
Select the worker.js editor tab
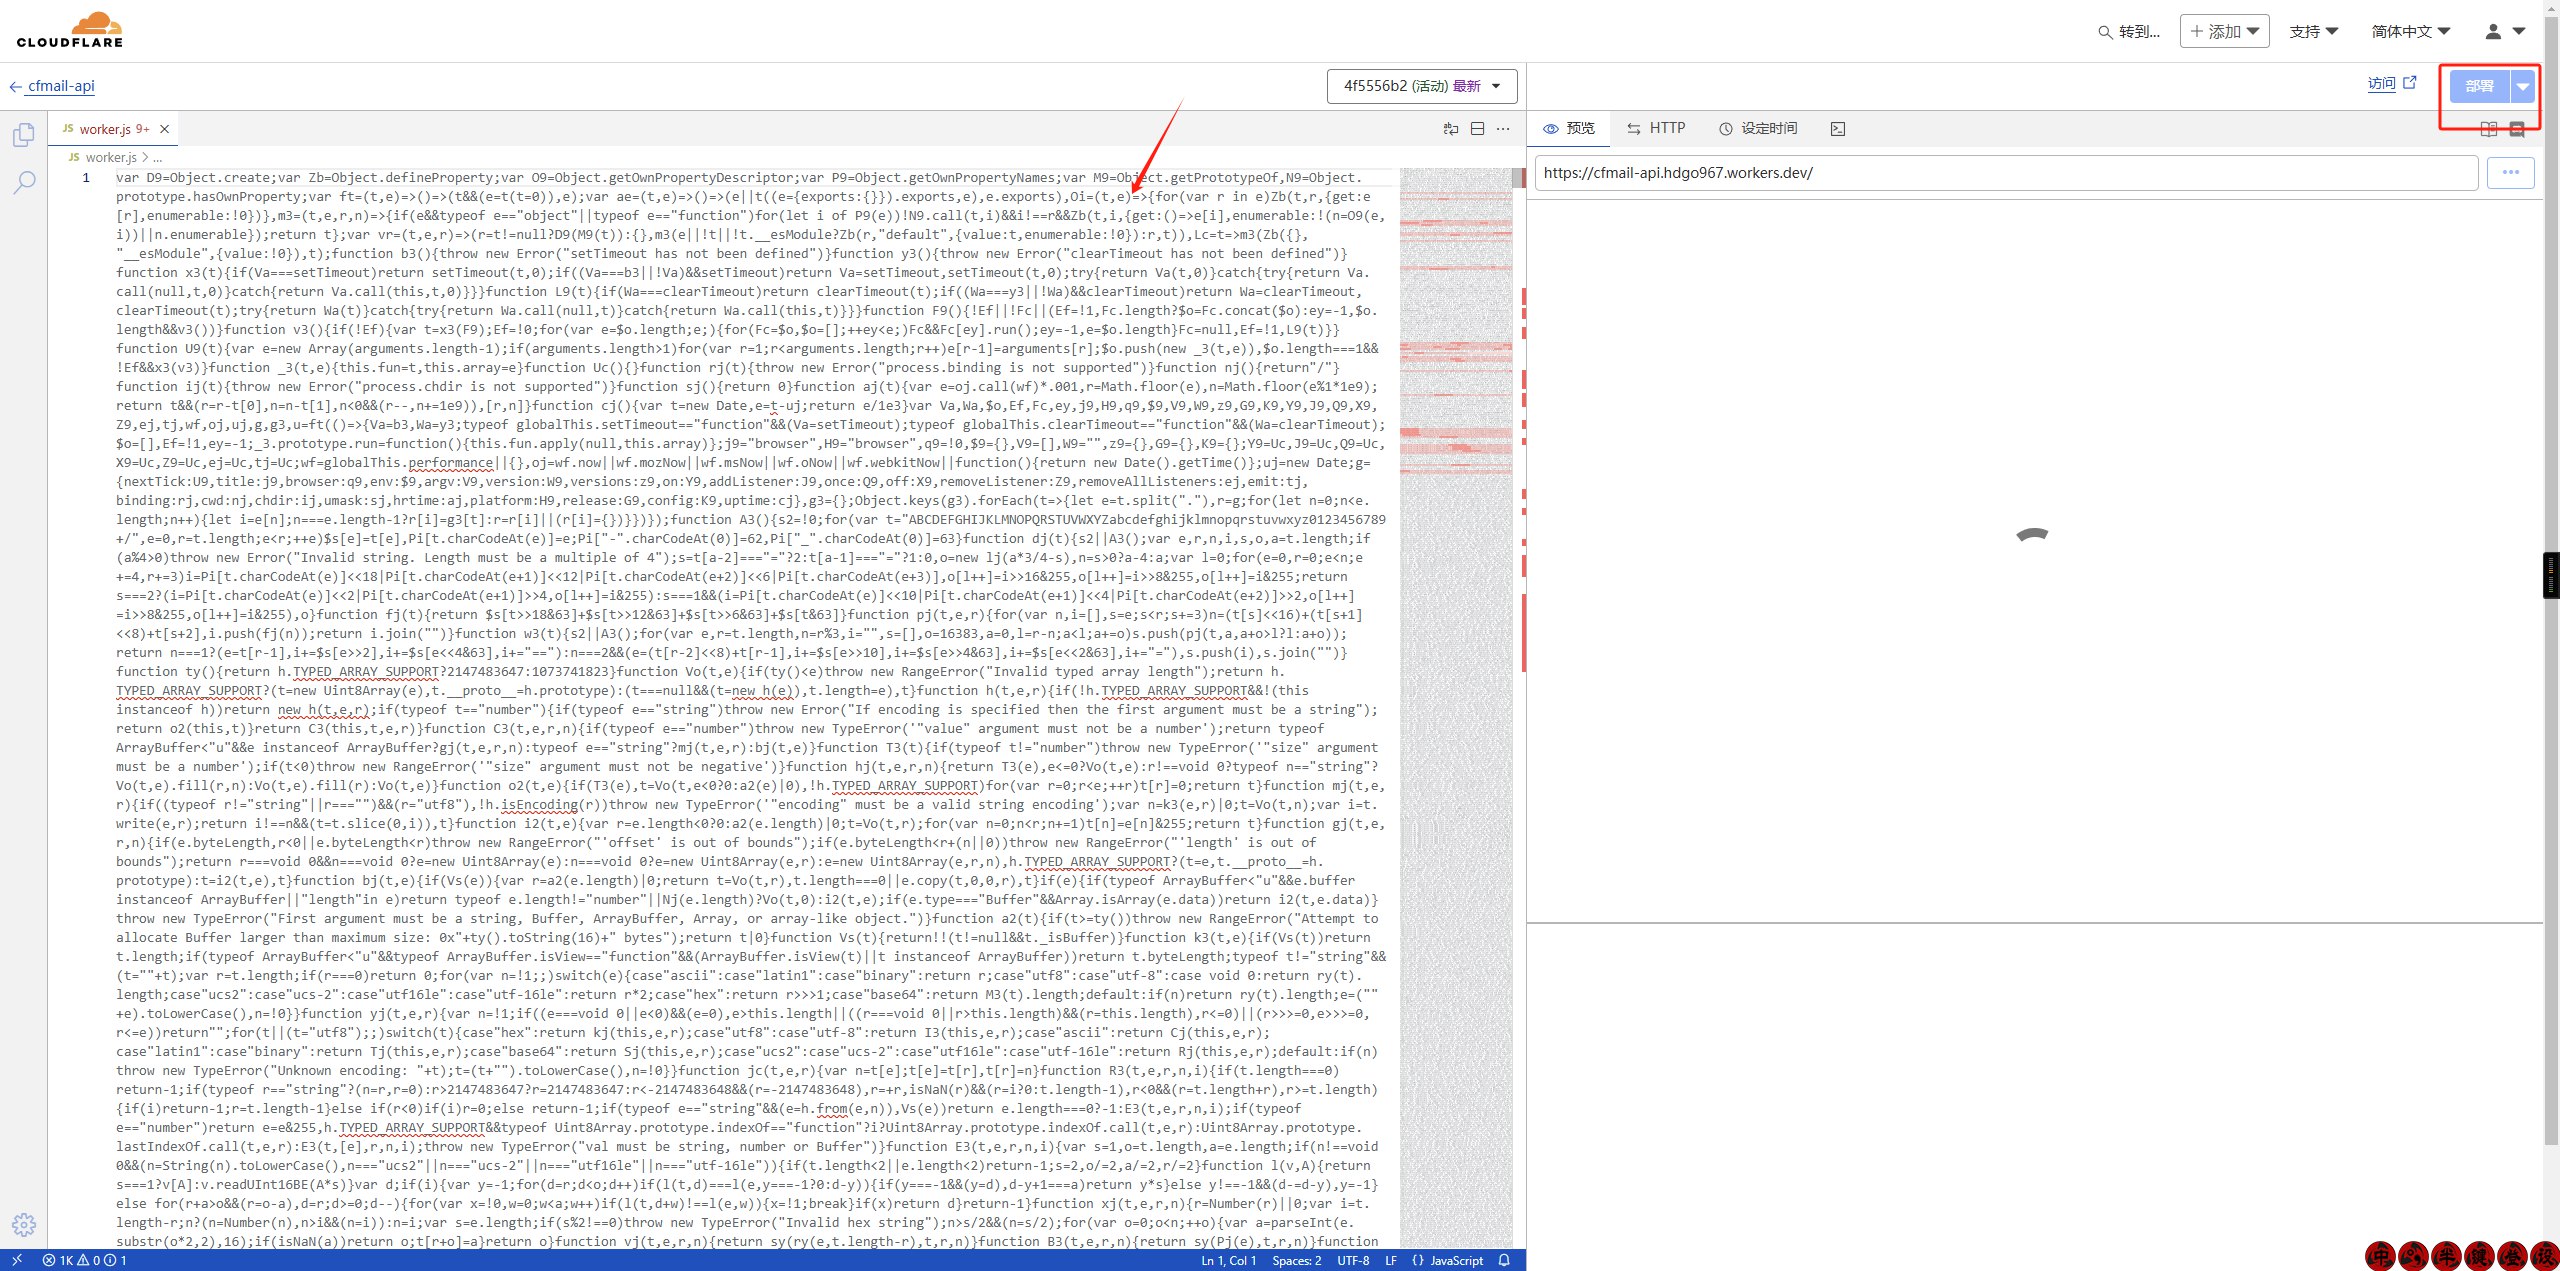[115, 129]
